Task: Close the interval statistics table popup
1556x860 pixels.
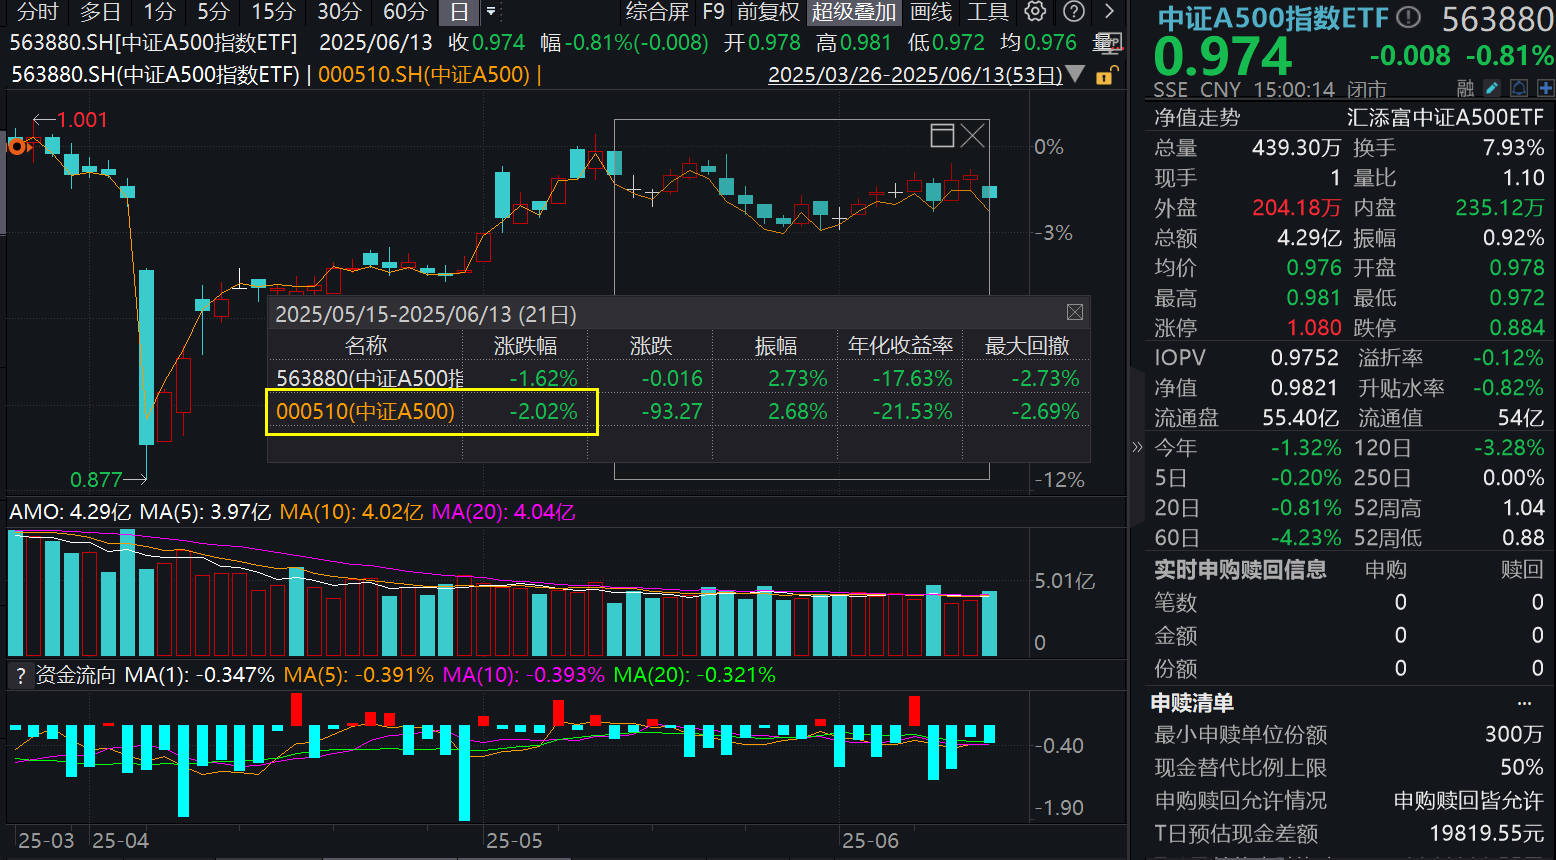Action: pyautogui.click(x=1074, y=313)
